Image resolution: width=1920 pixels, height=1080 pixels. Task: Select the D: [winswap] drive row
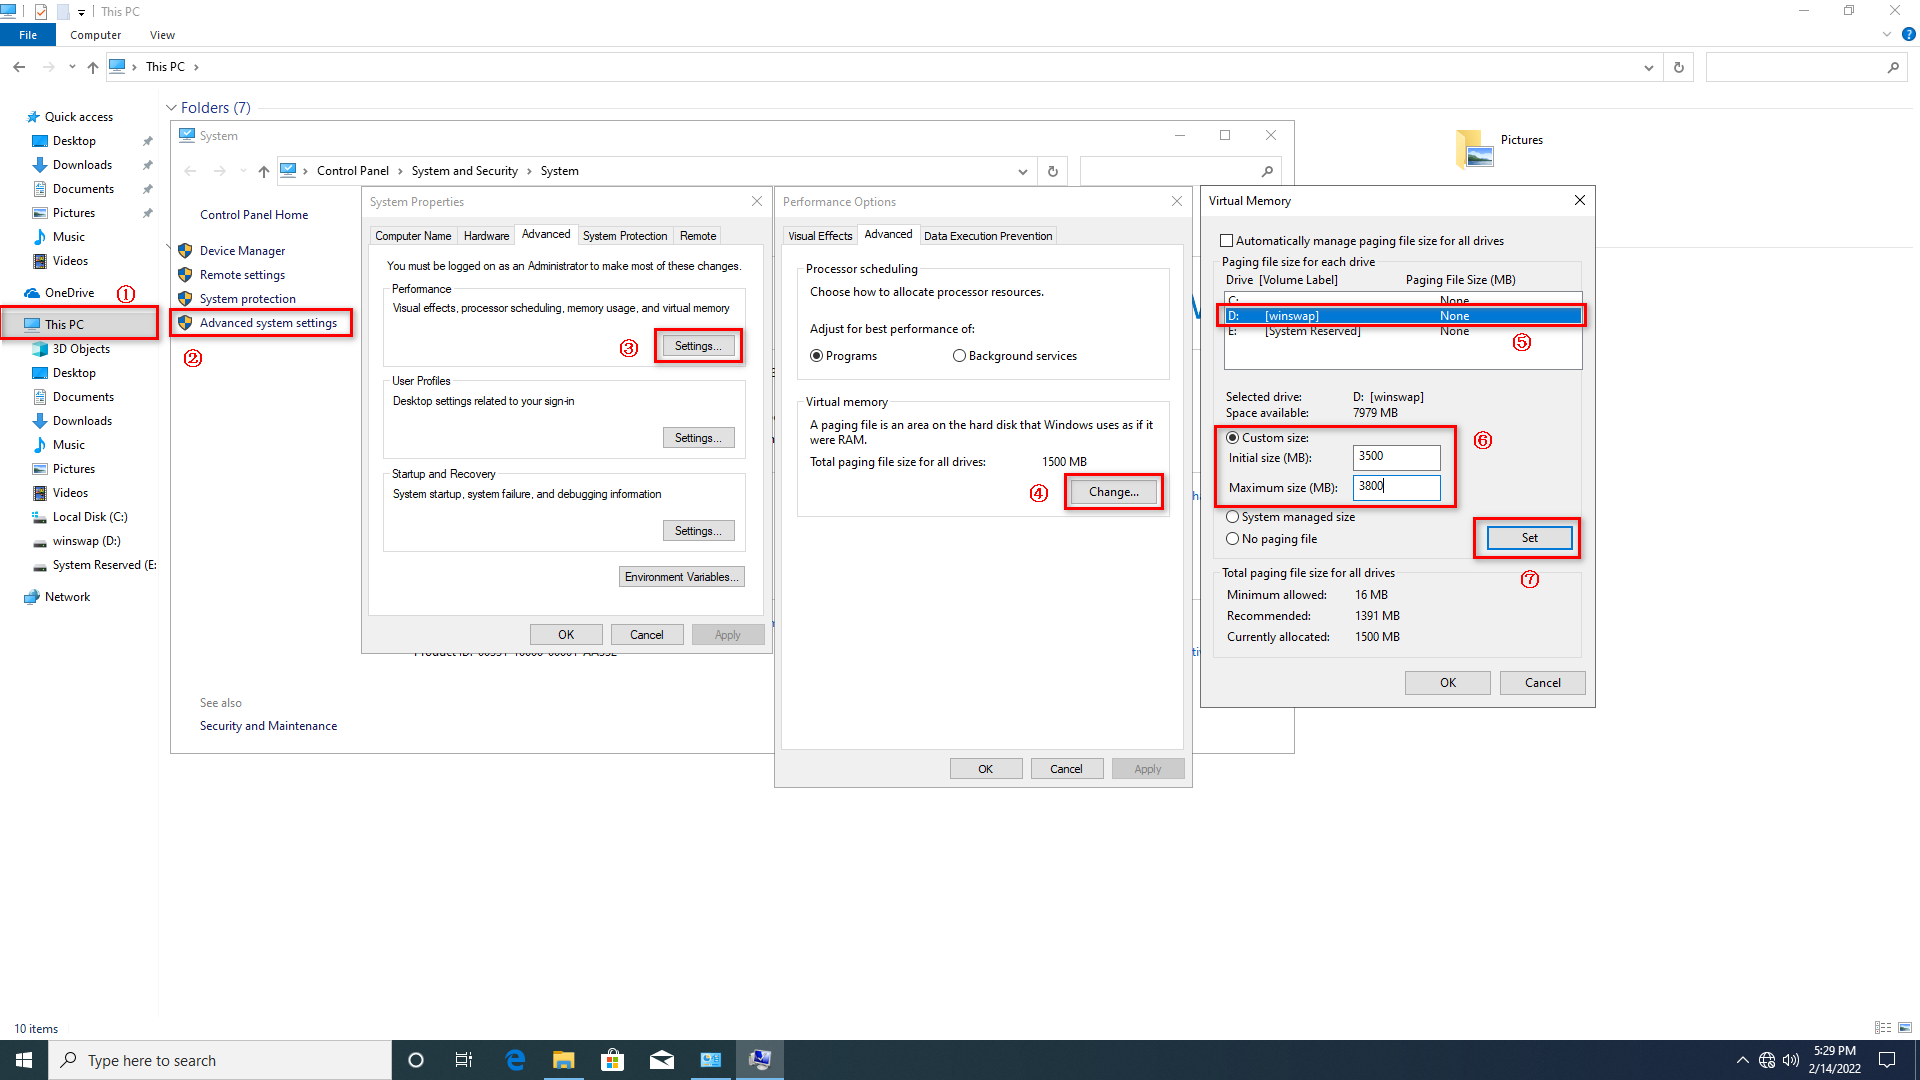1402,316
